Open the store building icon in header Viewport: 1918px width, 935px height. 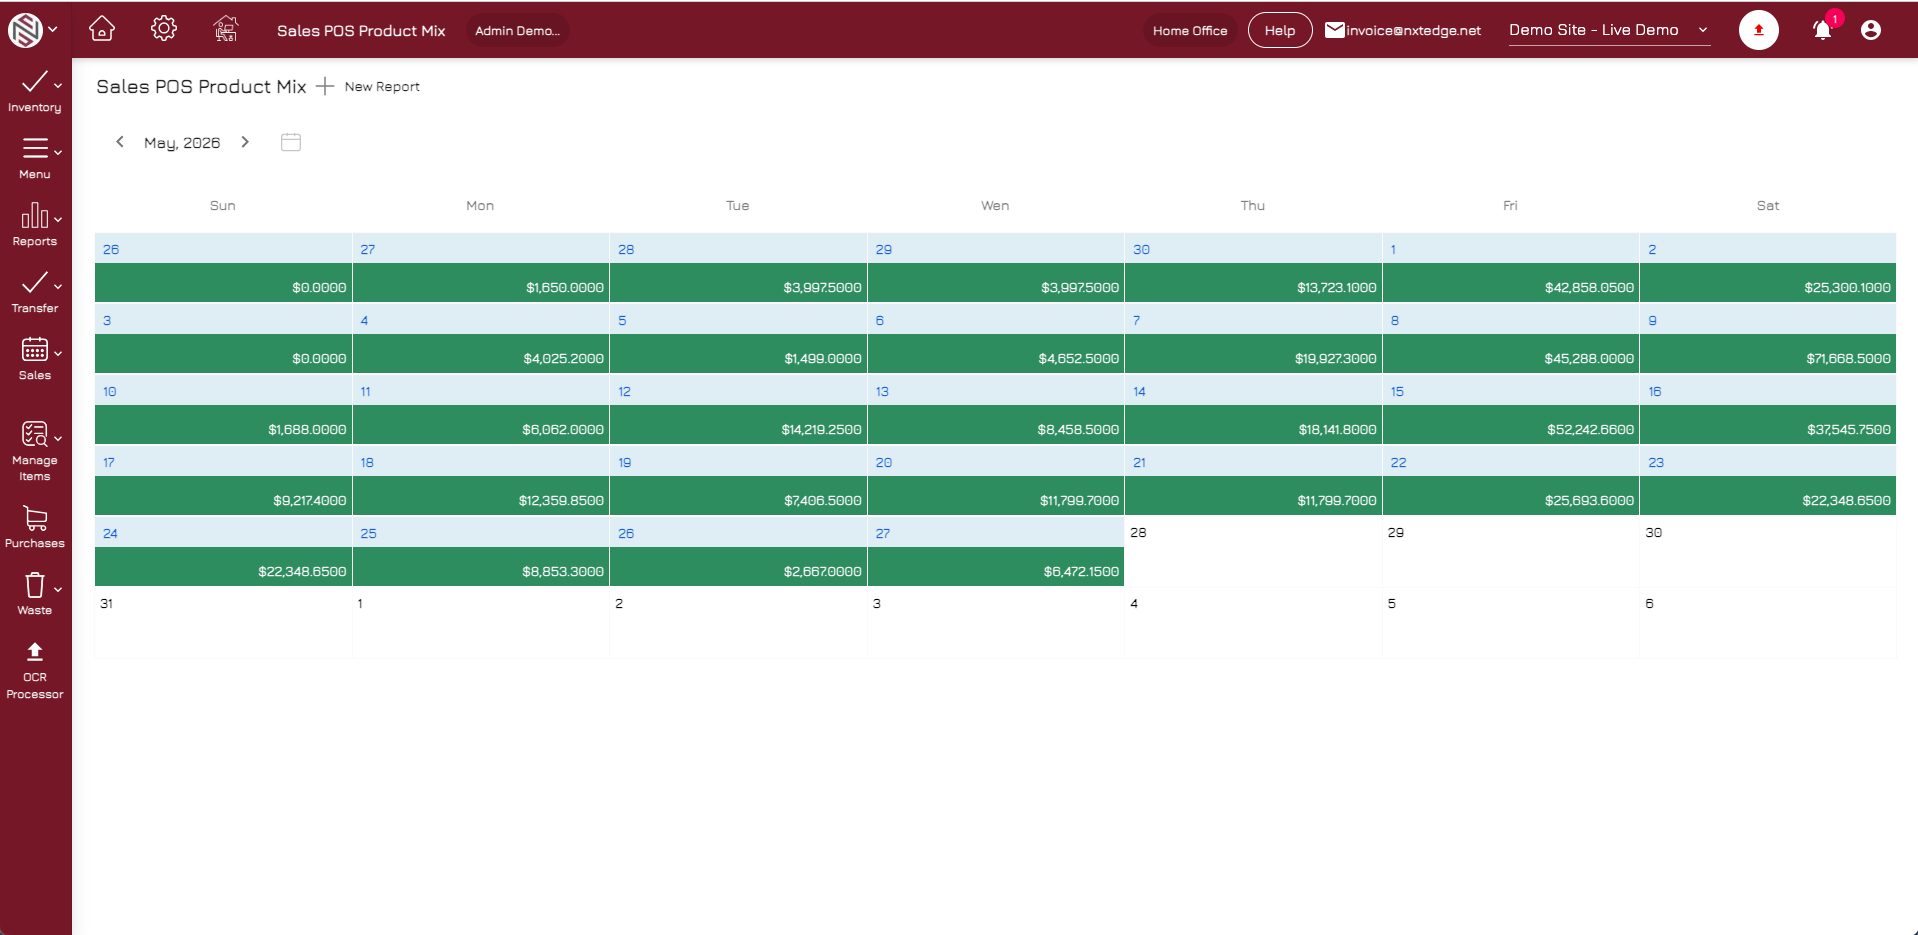[x=226, y=29]
